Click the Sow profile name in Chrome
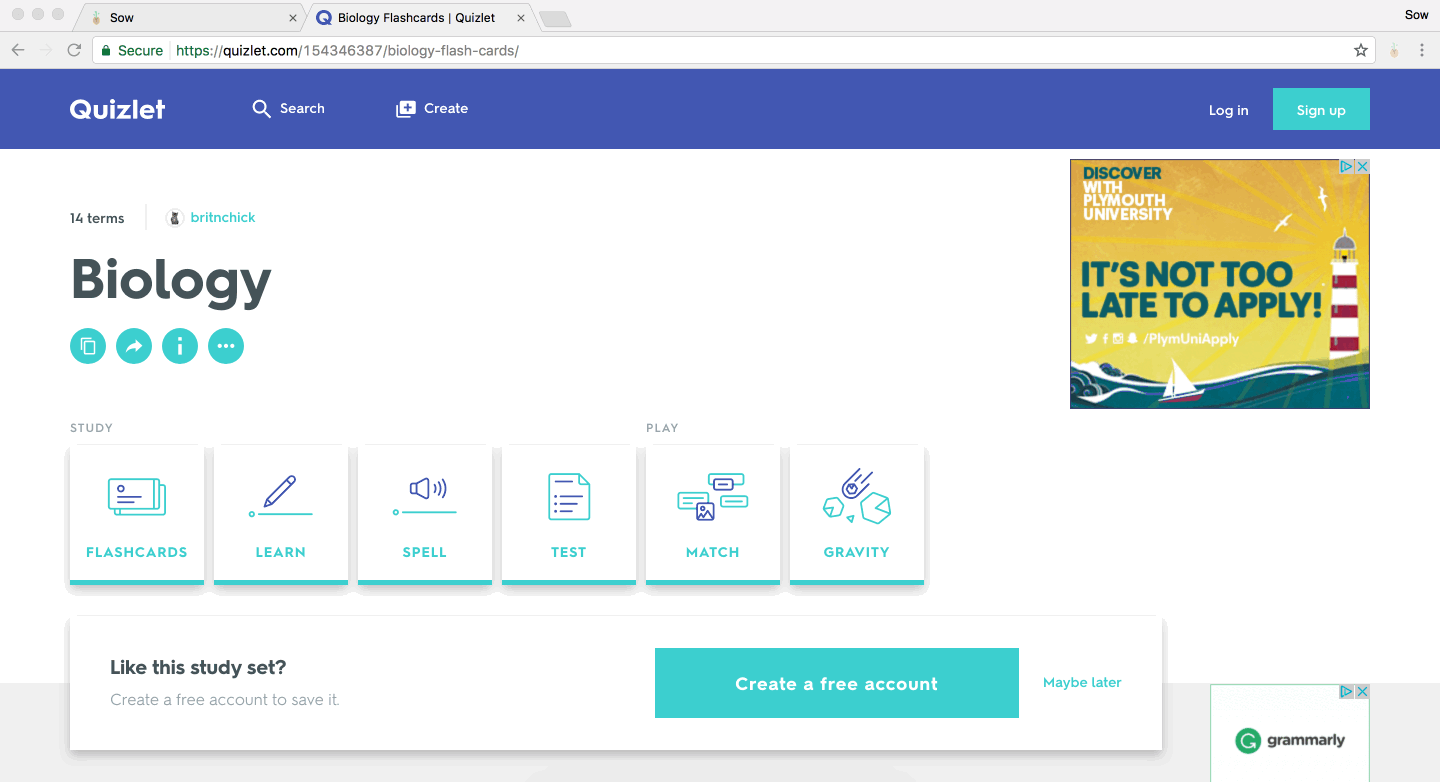Screen dimensions: 1440x782 (1417, 15)
